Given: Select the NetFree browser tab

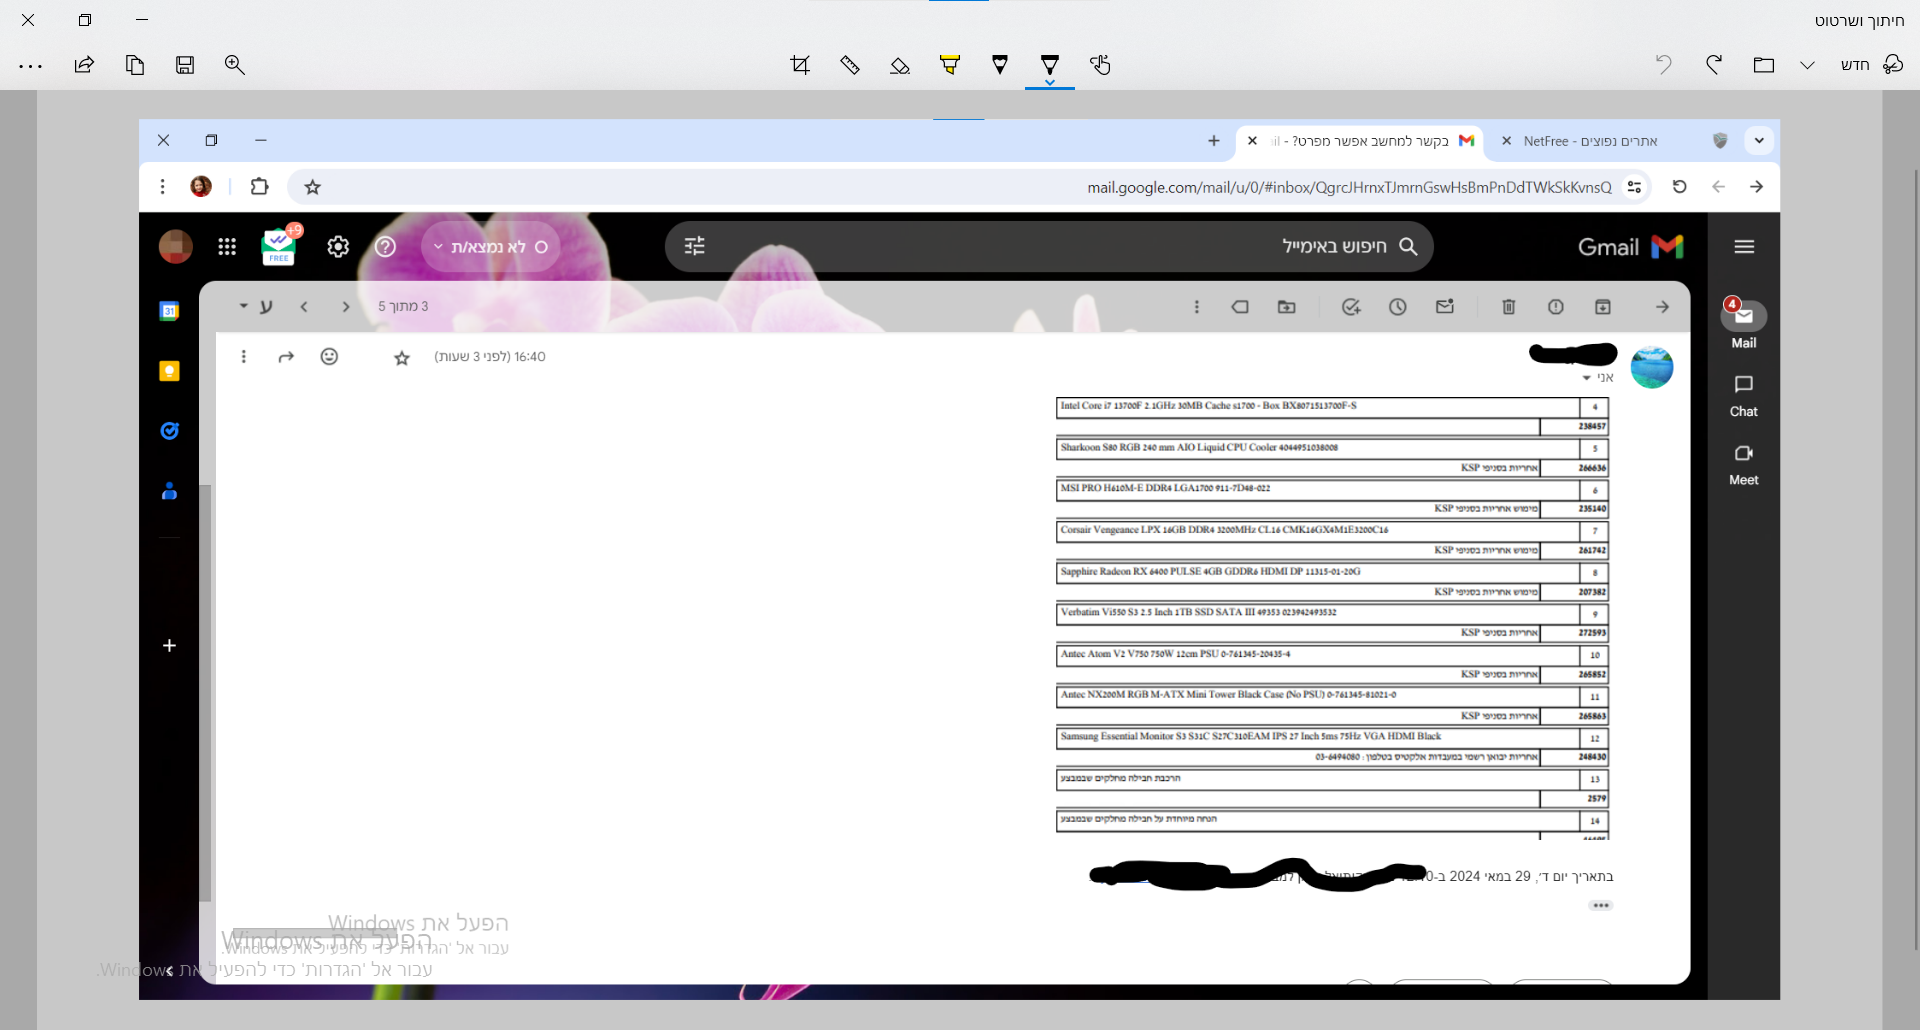Looking at the screenshot, I should click(x=1591, y=141).
